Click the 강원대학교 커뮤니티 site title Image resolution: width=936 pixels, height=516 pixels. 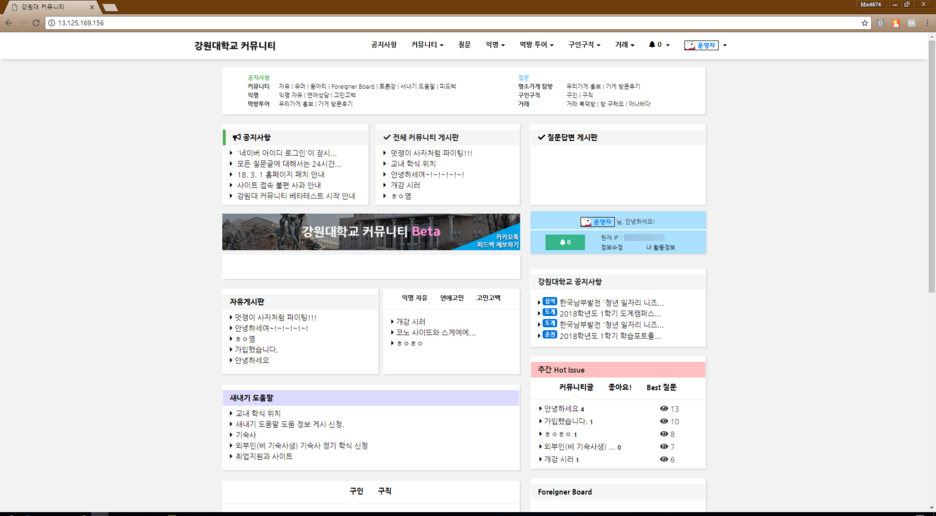[235, 45]
